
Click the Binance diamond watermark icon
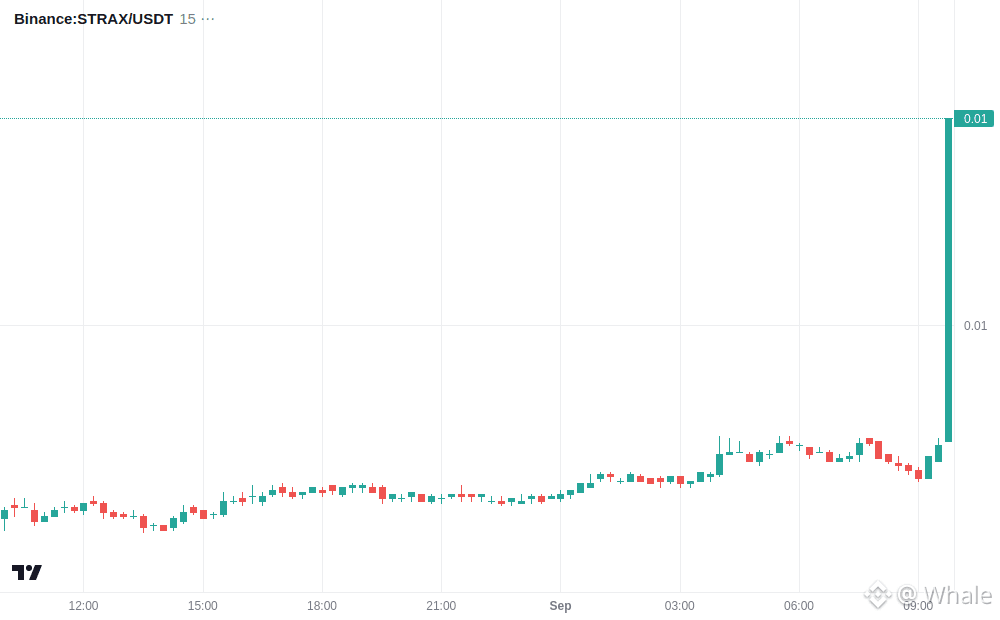click(878, 594)
